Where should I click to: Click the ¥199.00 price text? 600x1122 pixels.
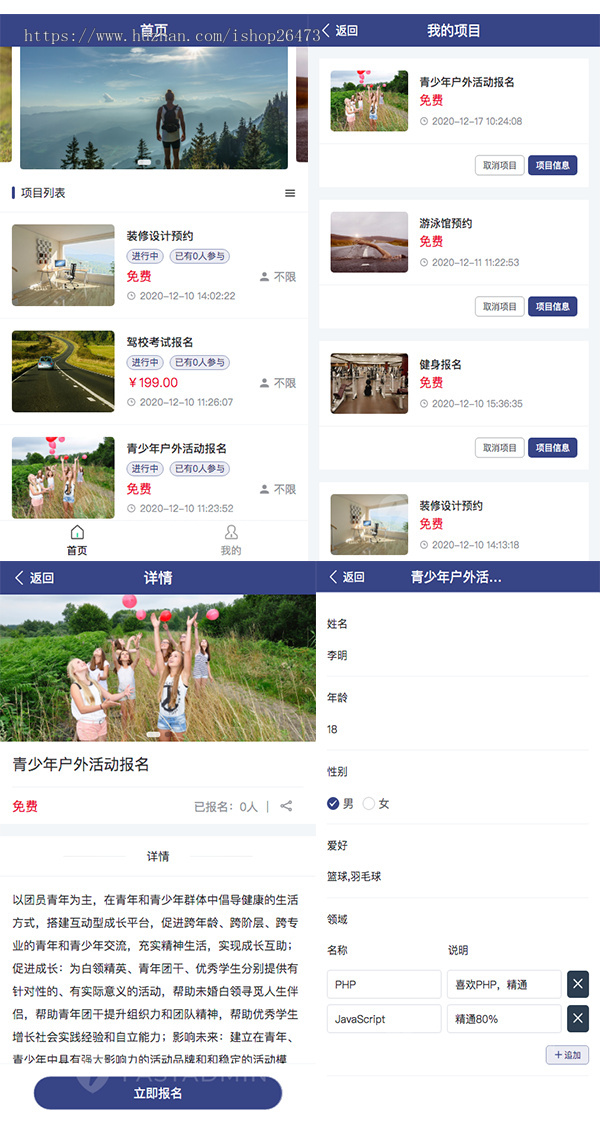(152, 383)
